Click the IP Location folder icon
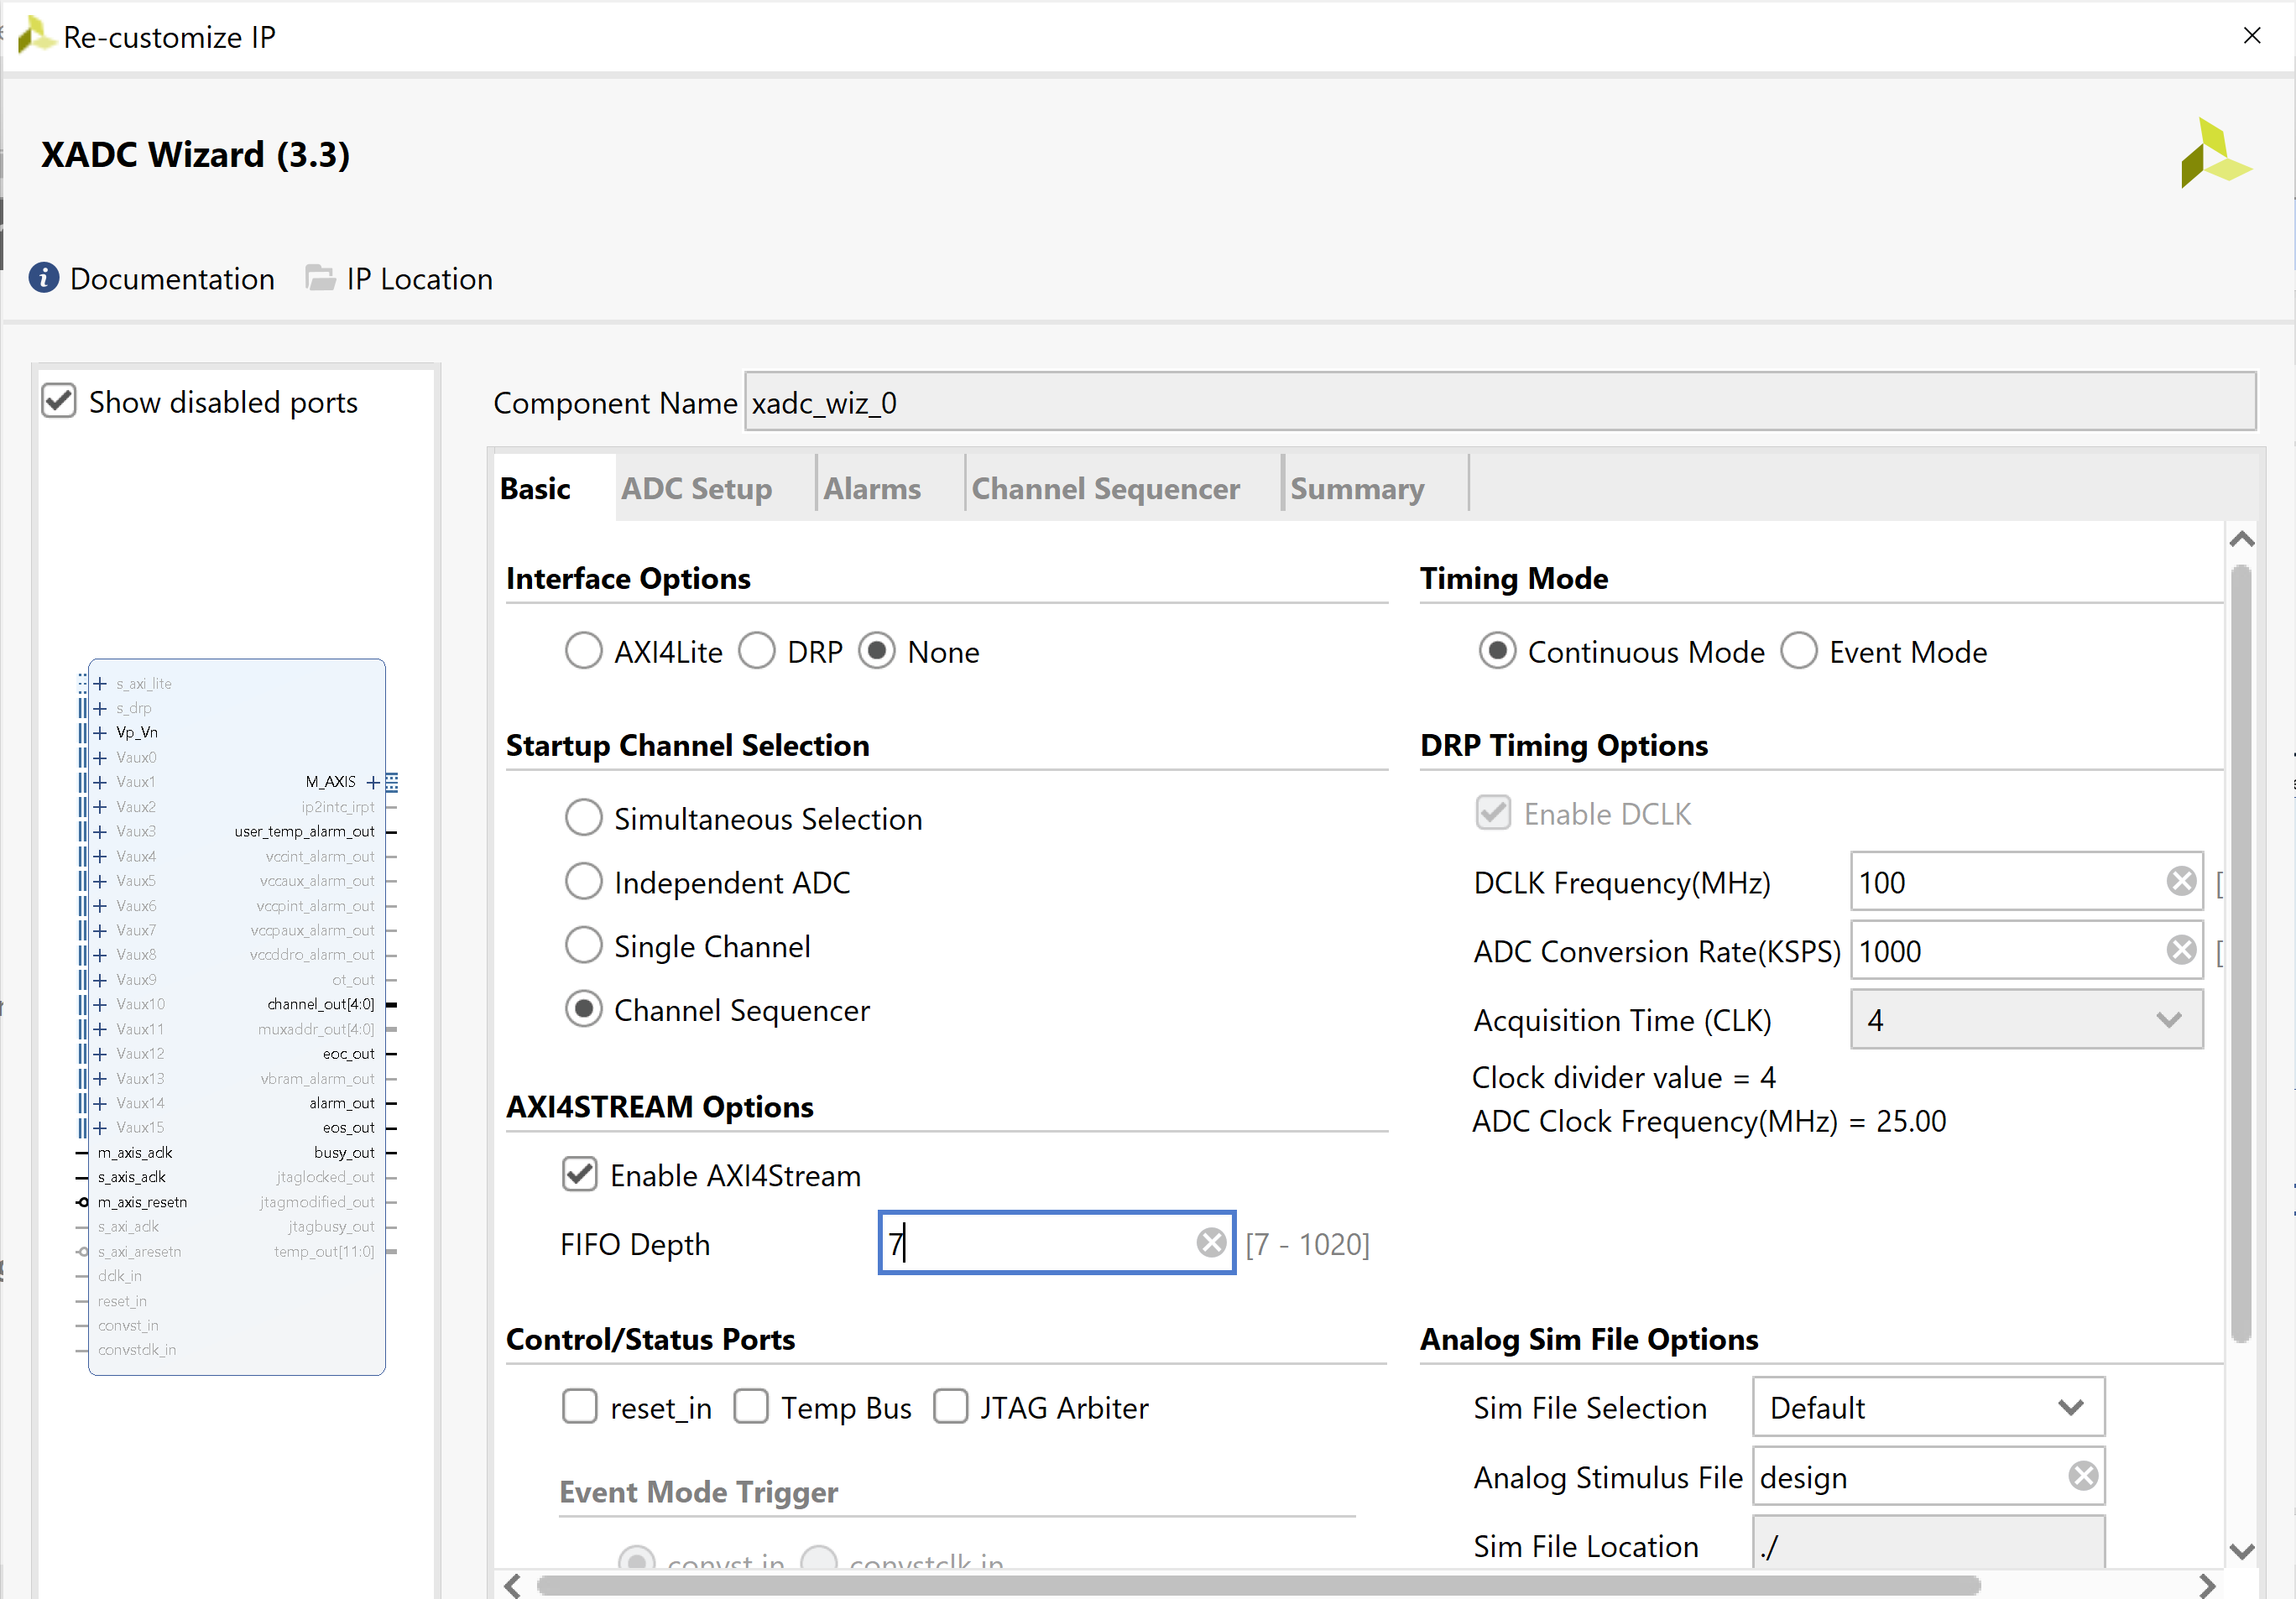This screenshot has width=2296, height=1599. pos(320,278)
